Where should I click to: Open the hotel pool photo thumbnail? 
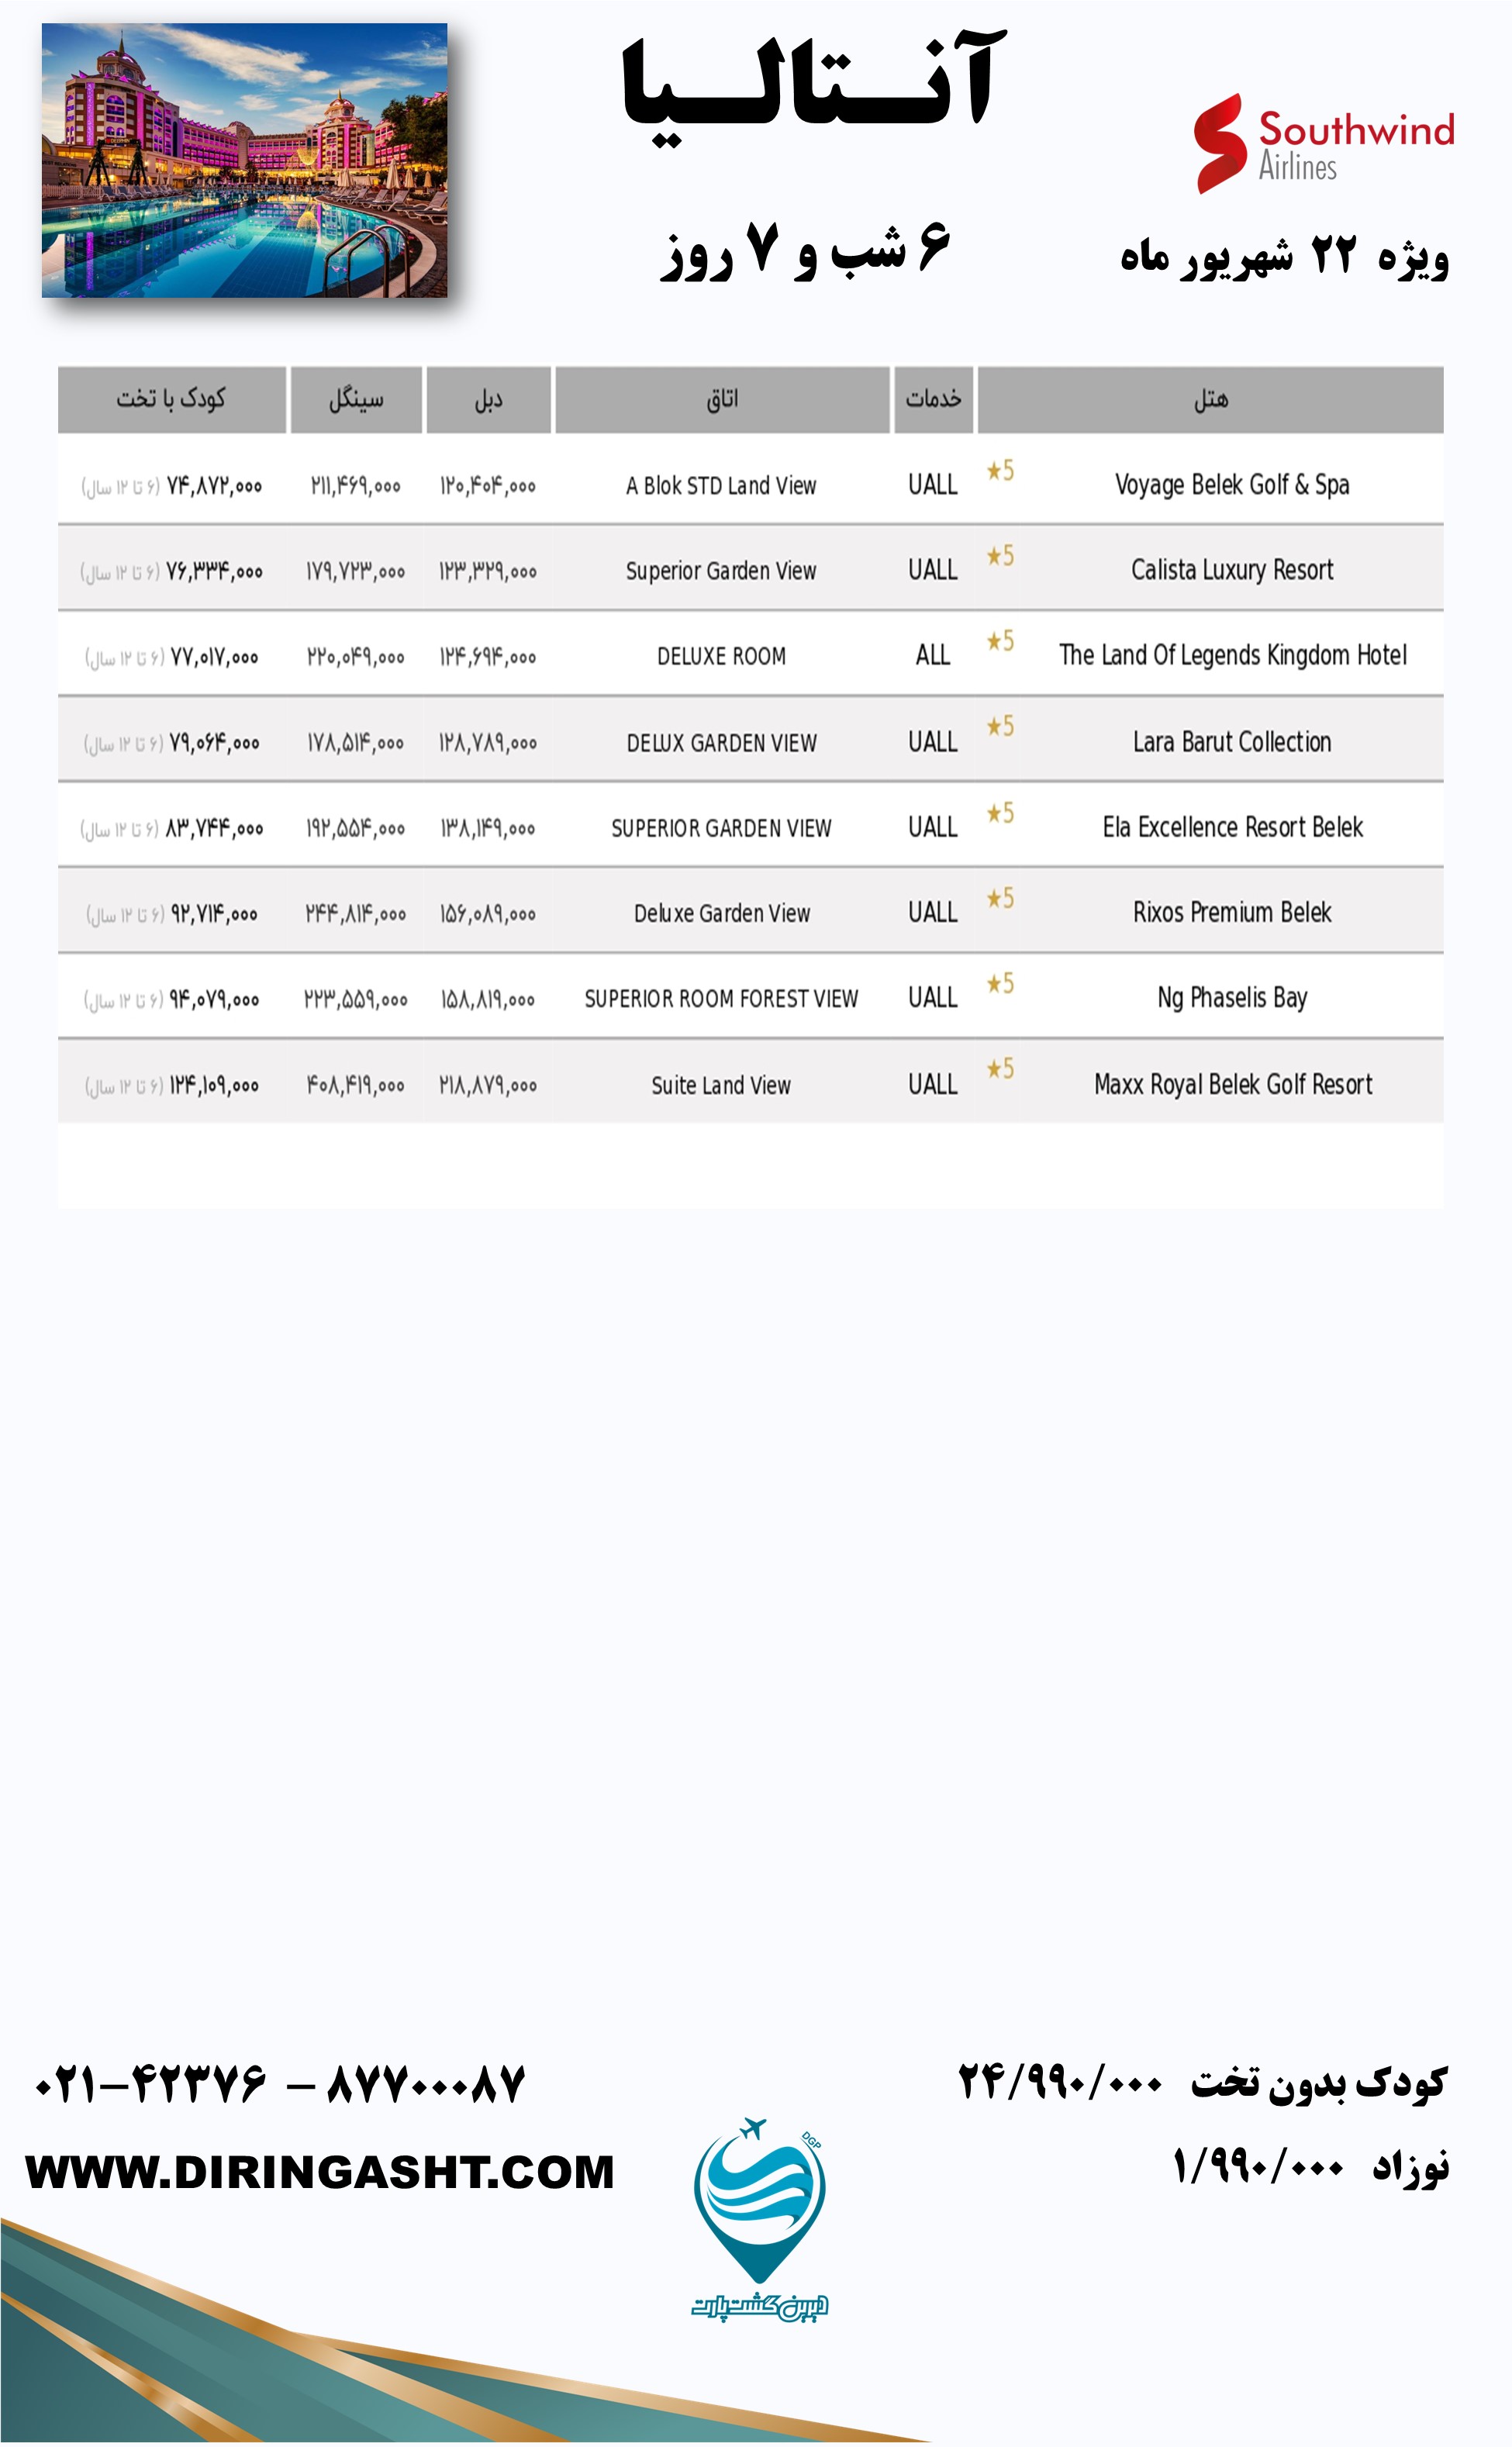click(244, 160)
